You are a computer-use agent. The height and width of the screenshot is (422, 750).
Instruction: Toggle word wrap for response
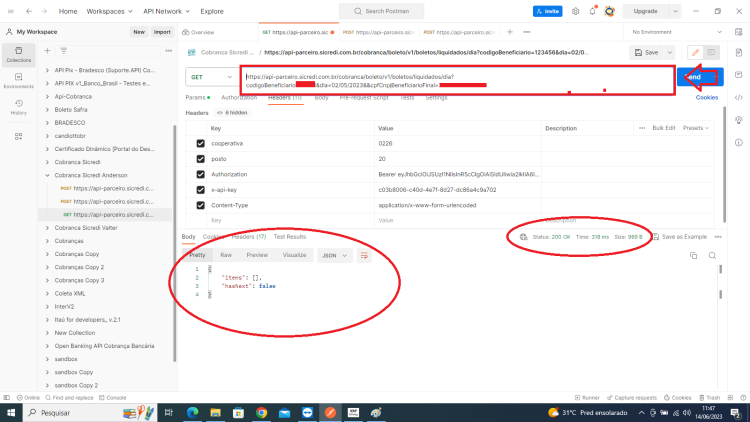(x=364, y=255)
